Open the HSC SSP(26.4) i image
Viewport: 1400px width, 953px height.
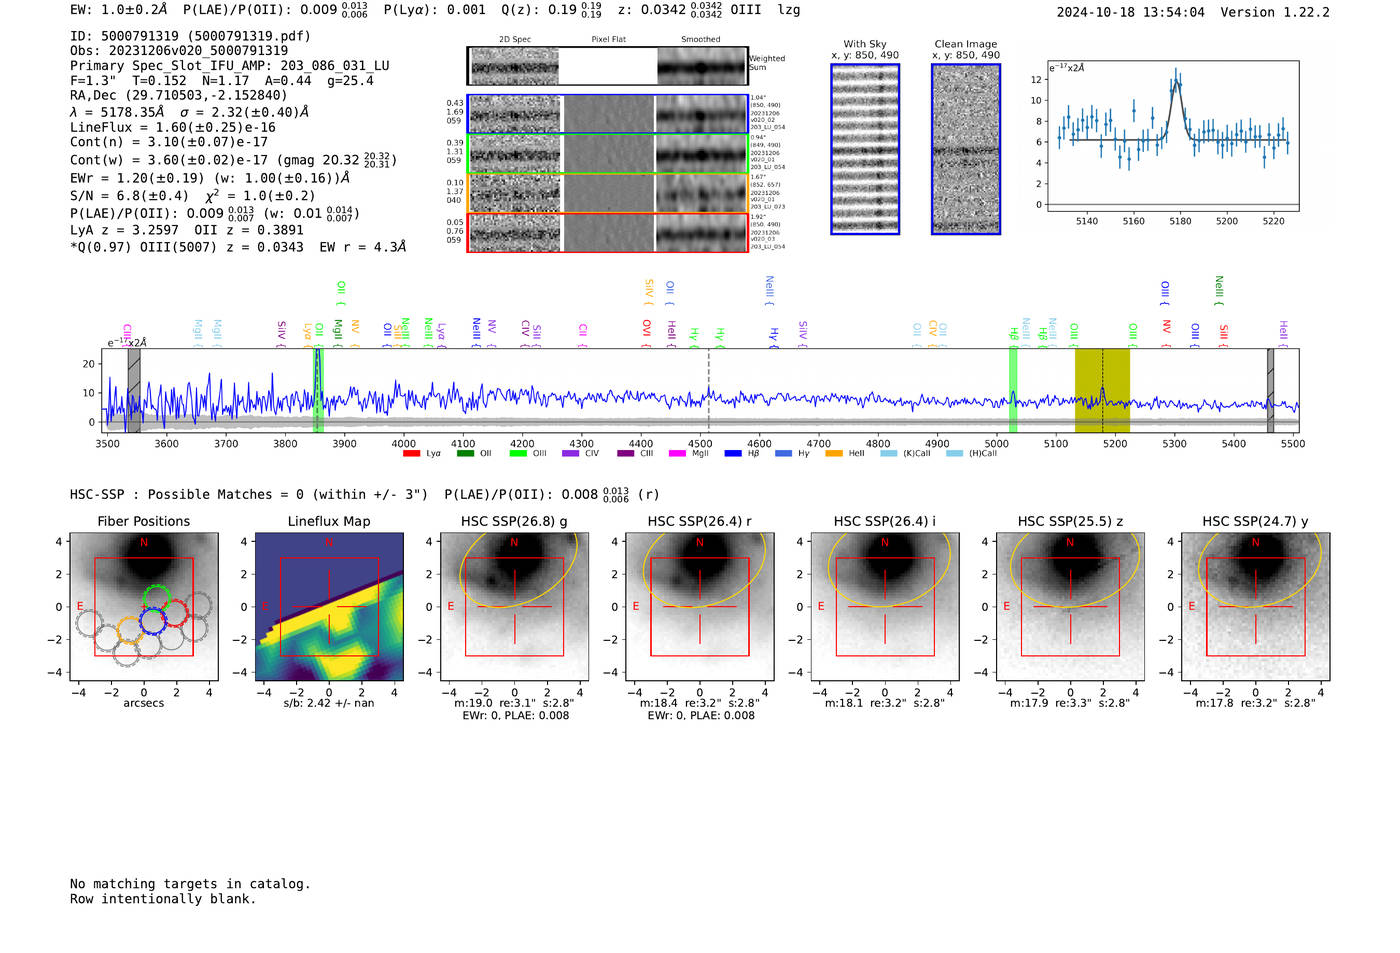tap(885, 607)
